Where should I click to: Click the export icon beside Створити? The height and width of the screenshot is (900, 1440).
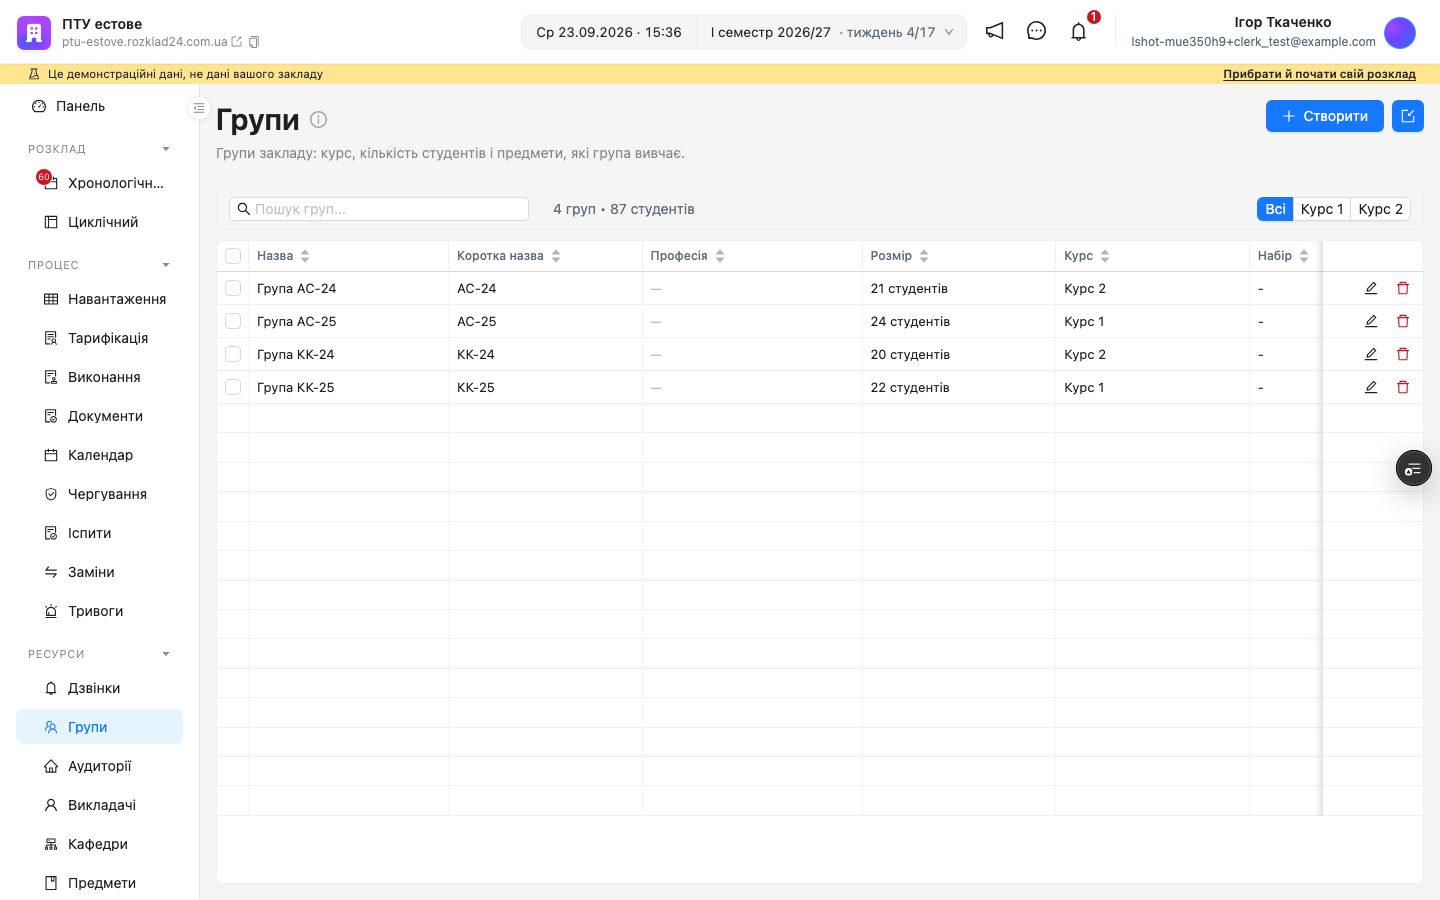1408,116
